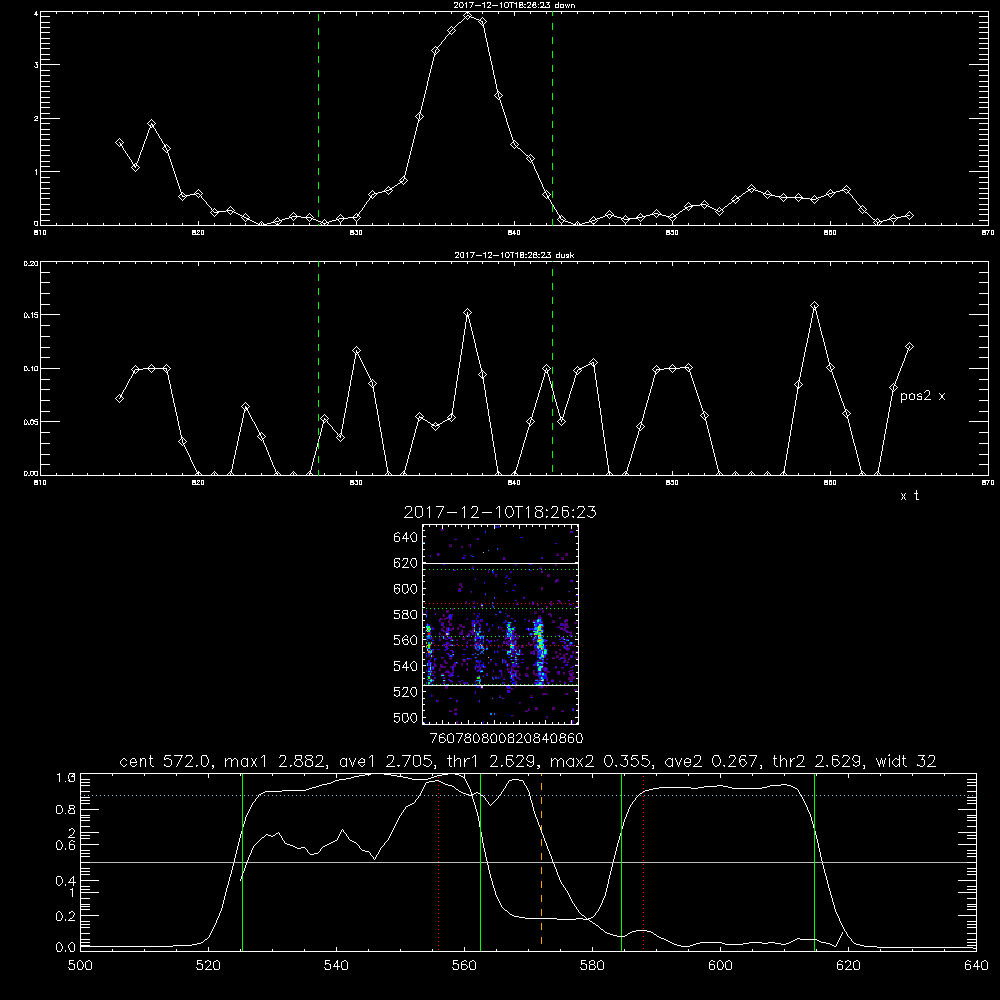Screen dimensions: 1000x1000
Task: Click bottom plot y-axis label 0.4
Action: pos(66,881)
